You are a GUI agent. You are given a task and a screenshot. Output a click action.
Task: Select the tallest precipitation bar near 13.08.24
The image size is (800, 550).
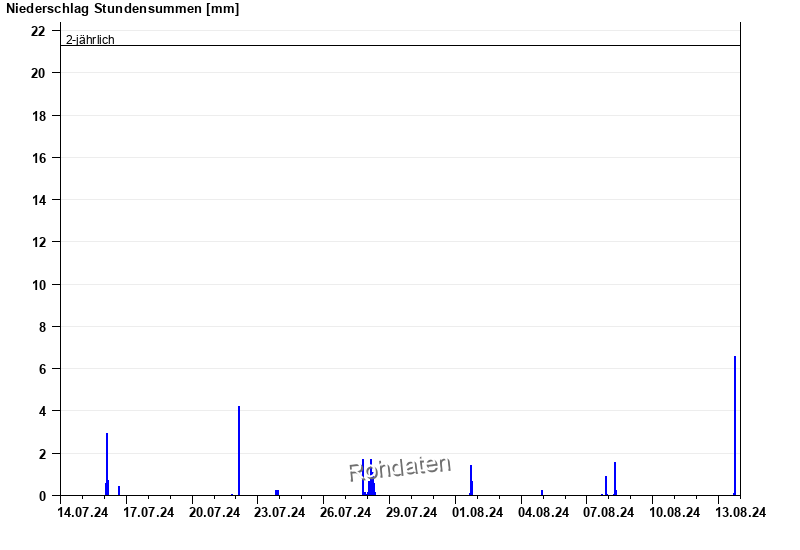735,425
